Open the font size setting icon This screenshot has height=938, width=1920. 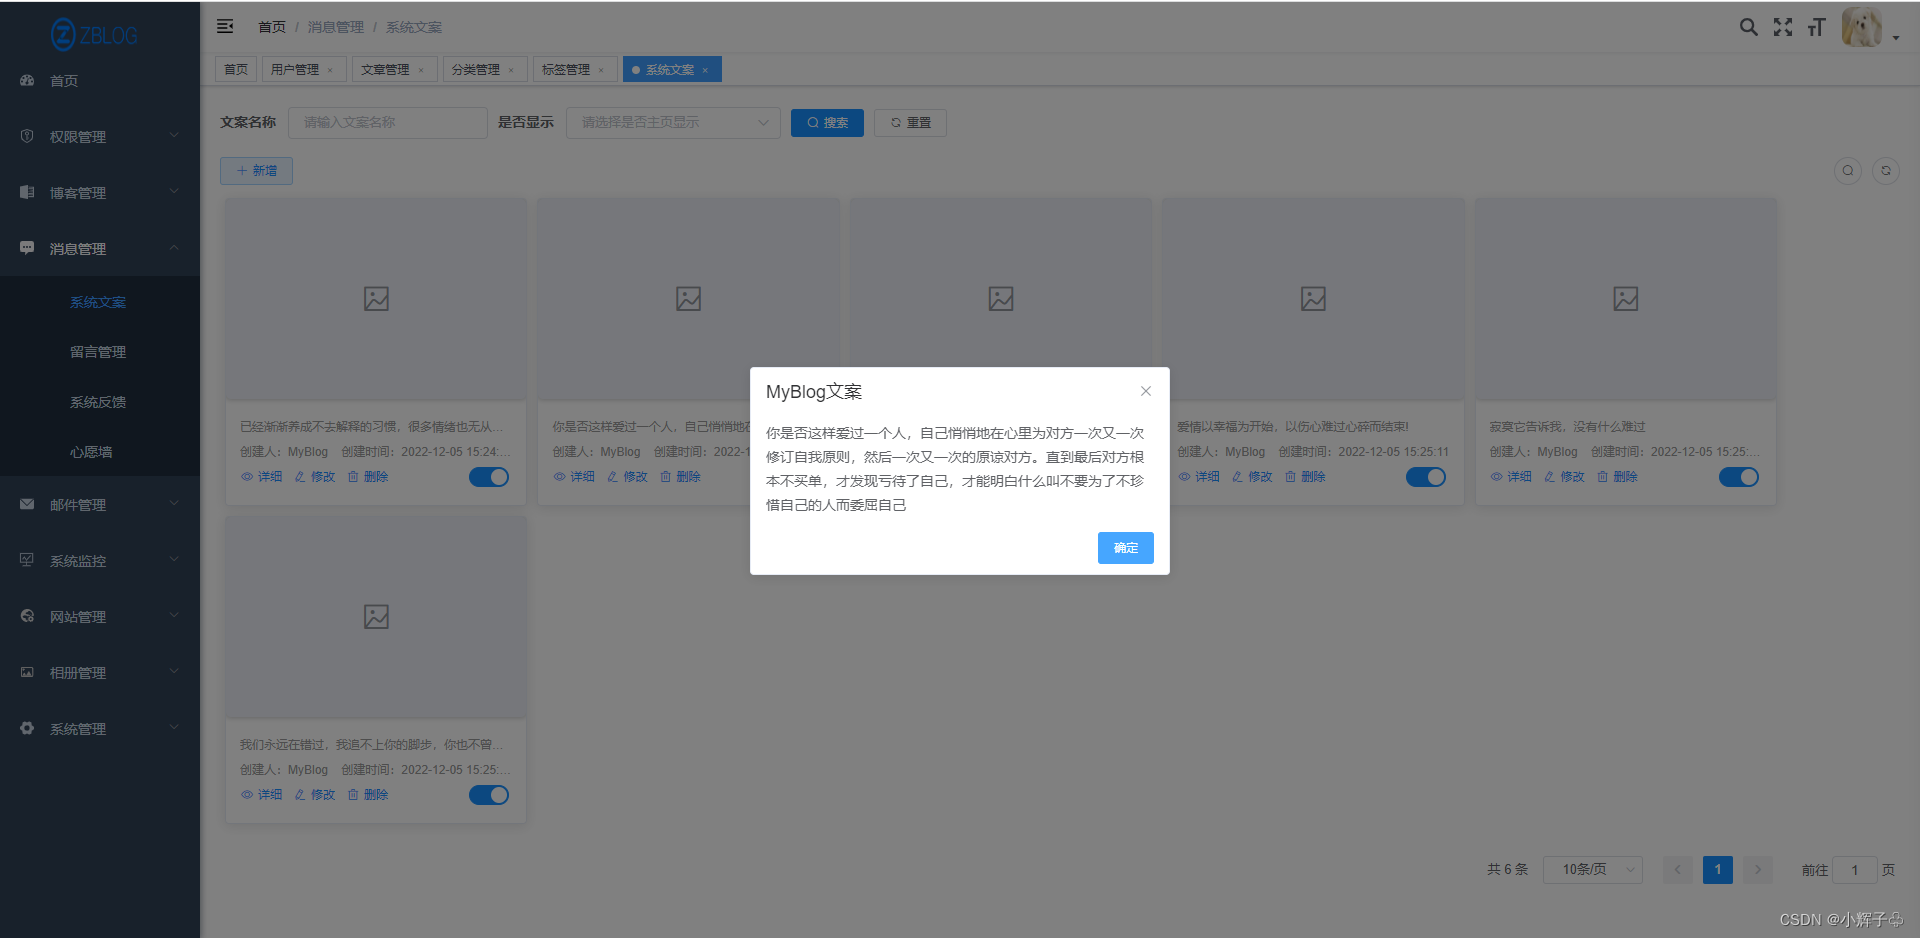[x=1817, y=27]
